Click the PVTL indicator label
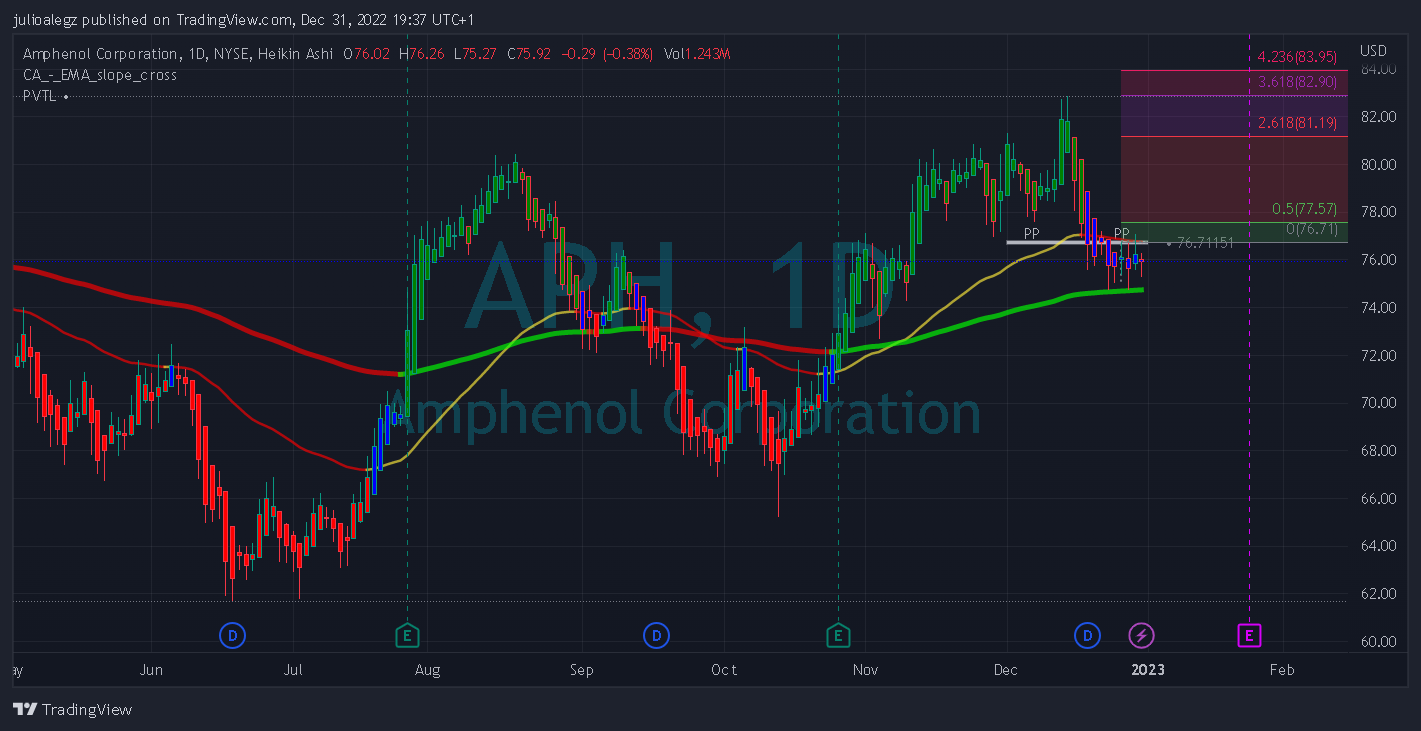Image resolution: width=1421 pixels, height=731 pixels. point(41,96)
